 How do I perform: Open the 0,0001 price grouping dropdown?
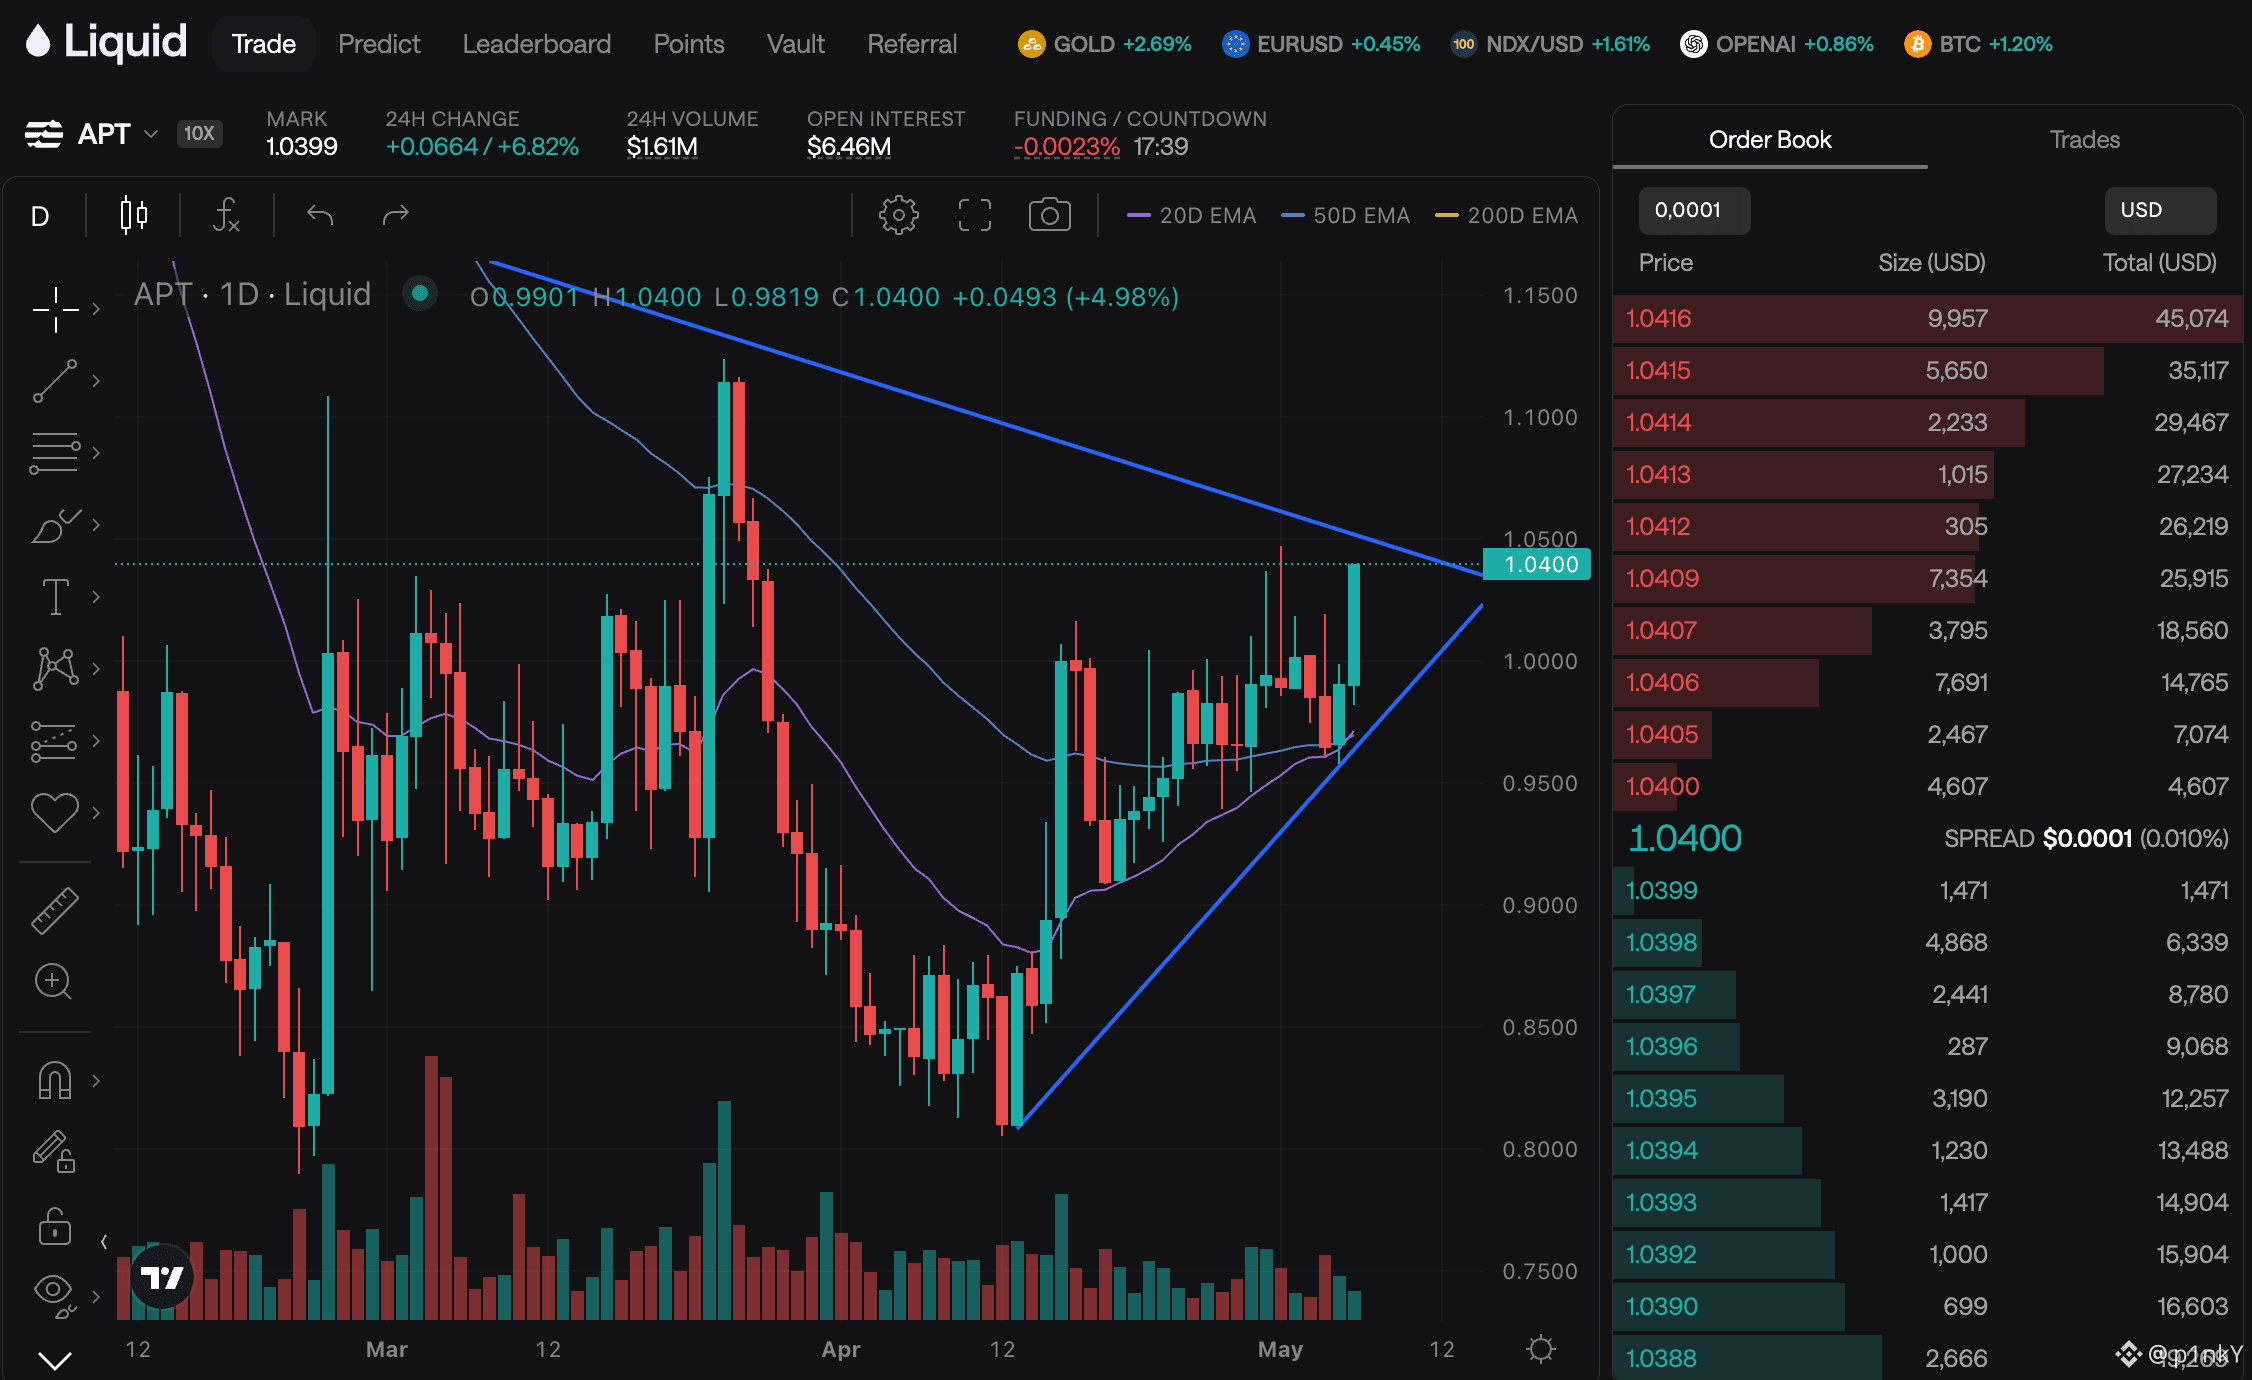(x=1694, y=210)
